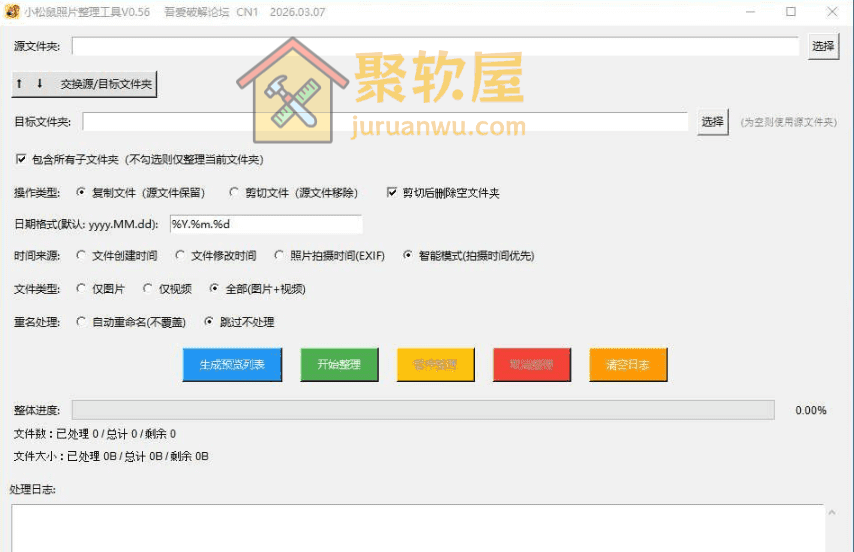Click the target folder path field
The image size is (854, 552).
(x=385, y=121)
